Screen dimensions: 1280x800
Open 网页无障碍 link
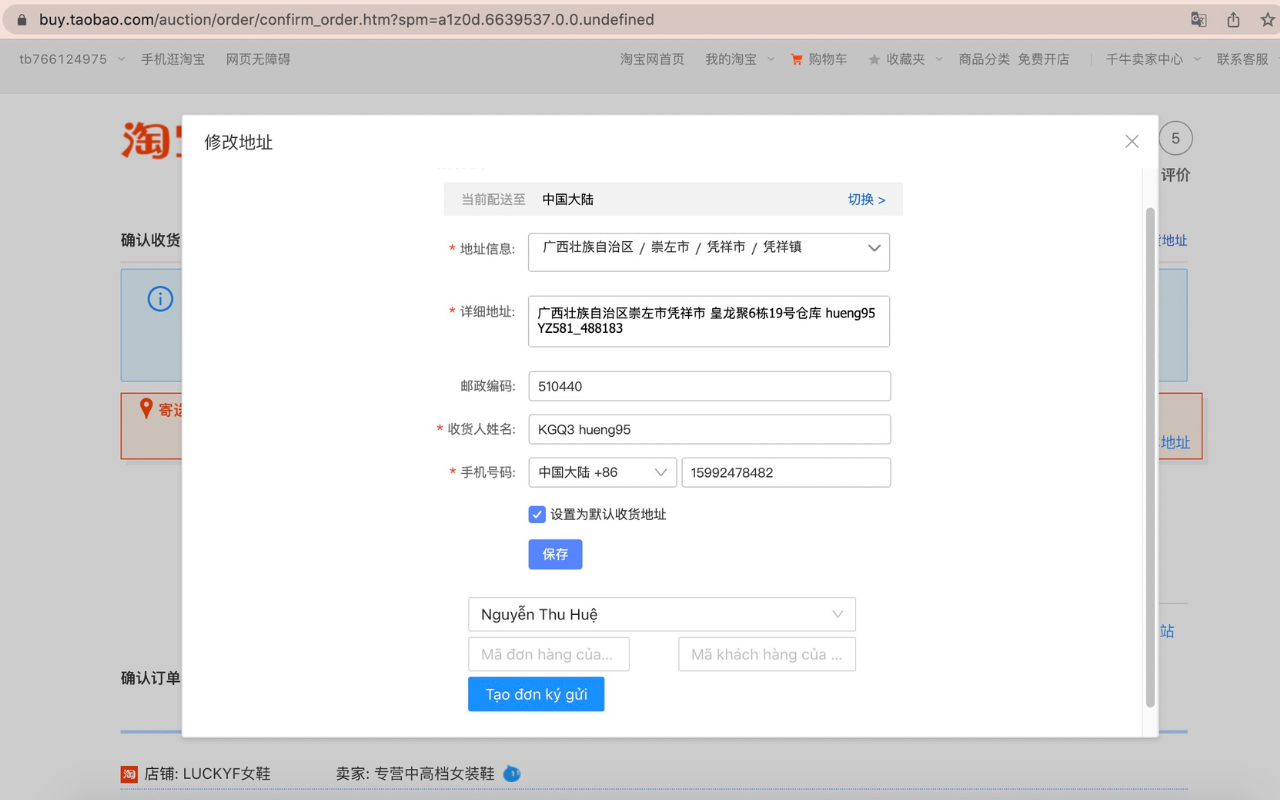click(x=258, y=59)
